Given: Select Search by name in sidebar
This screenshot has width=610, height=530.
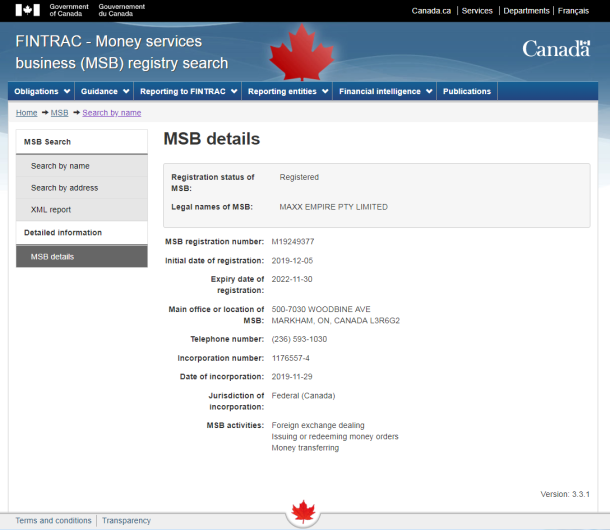Looking at the screenshot, I should click(x=82, y=166).
